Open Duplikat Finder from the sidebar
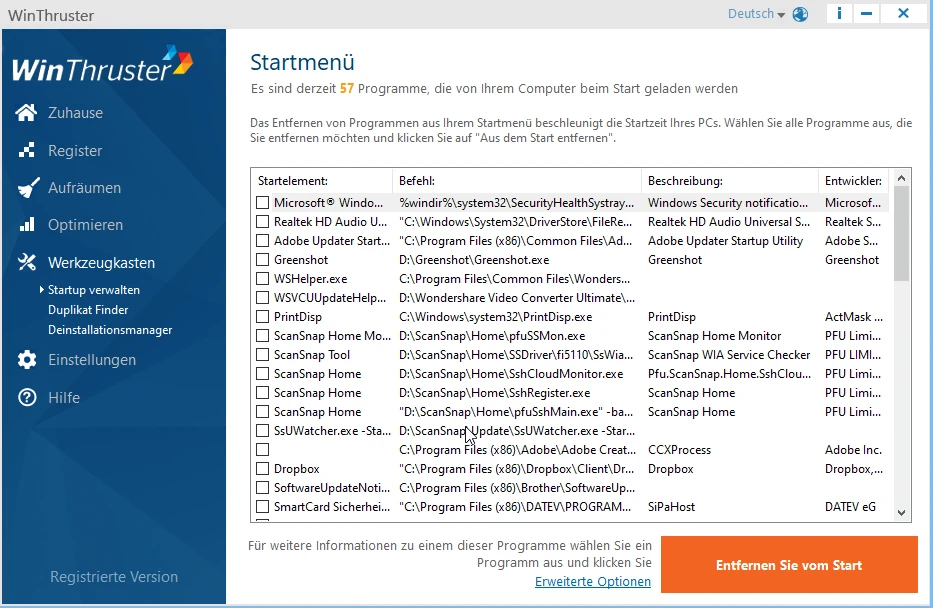This screenshot has width=933, height=608. (88, 310)
